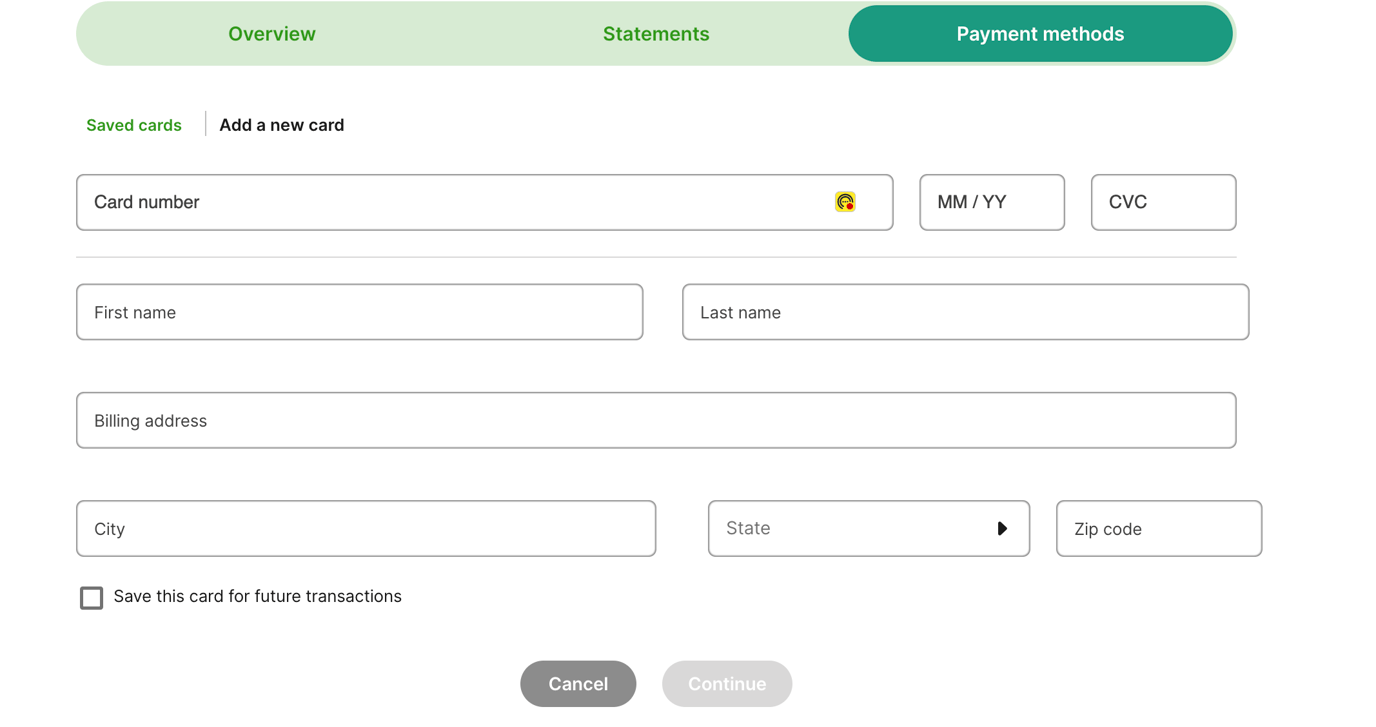Select the First name text box
The width and height of the screenshot is (1376, 727).
[360, 312]
